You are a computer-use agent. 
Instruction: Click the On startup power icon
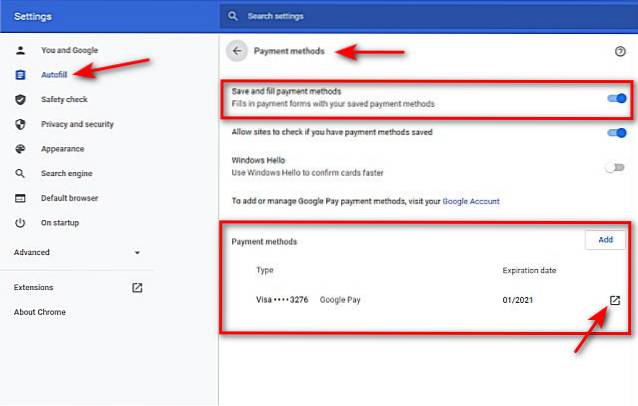point(20,222)
